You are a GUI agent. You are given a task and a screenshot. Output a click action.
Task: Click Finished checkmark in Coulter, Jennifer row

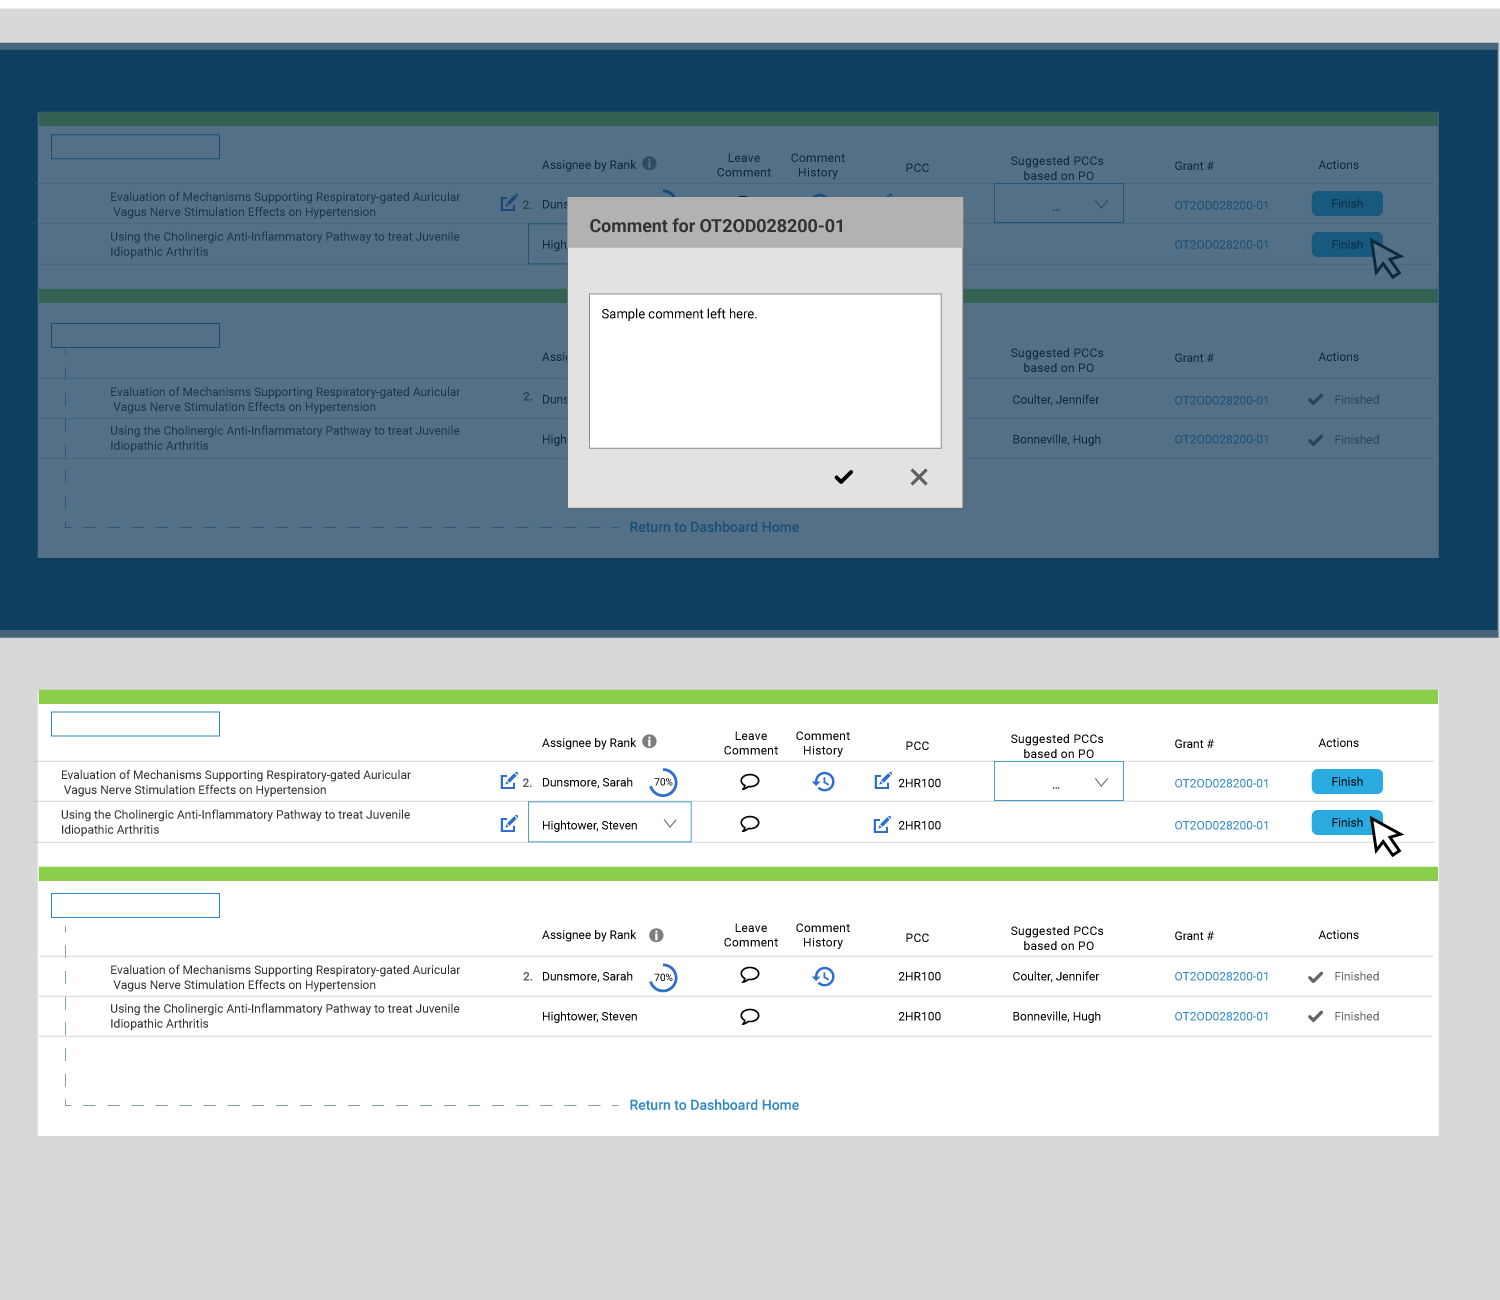point(1315,977)
